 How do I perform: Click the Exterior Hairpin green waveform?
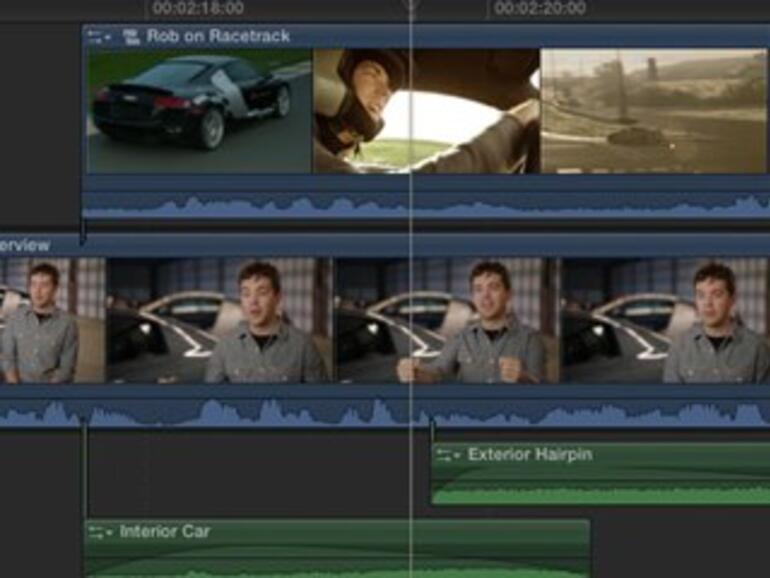[600, 493]
